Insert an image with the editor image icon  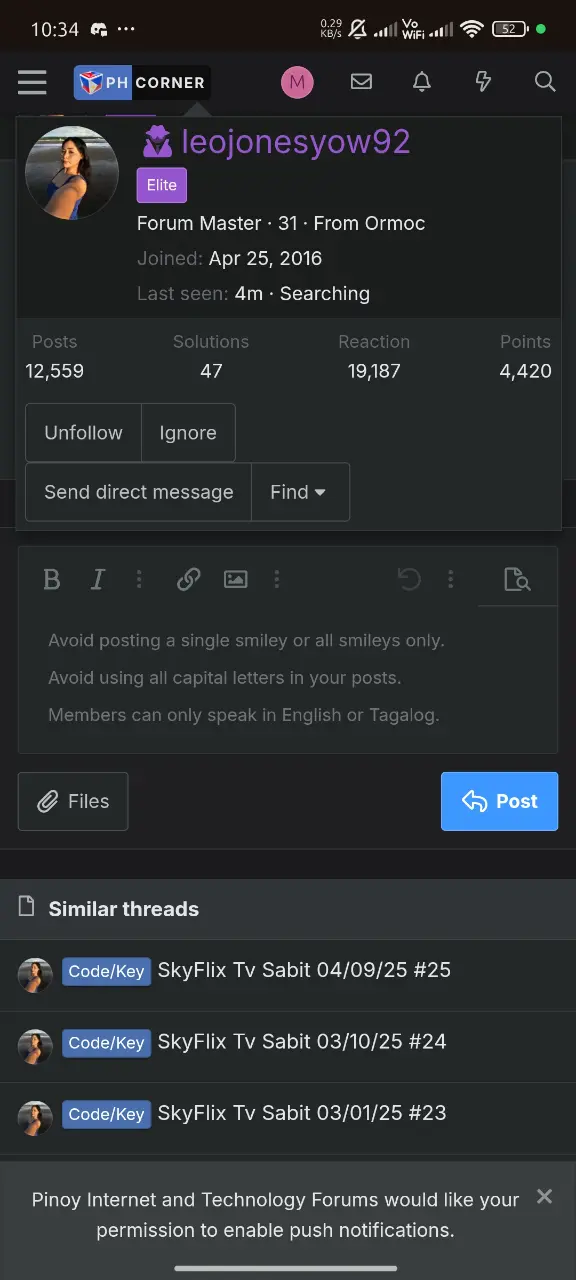(236, 579)
